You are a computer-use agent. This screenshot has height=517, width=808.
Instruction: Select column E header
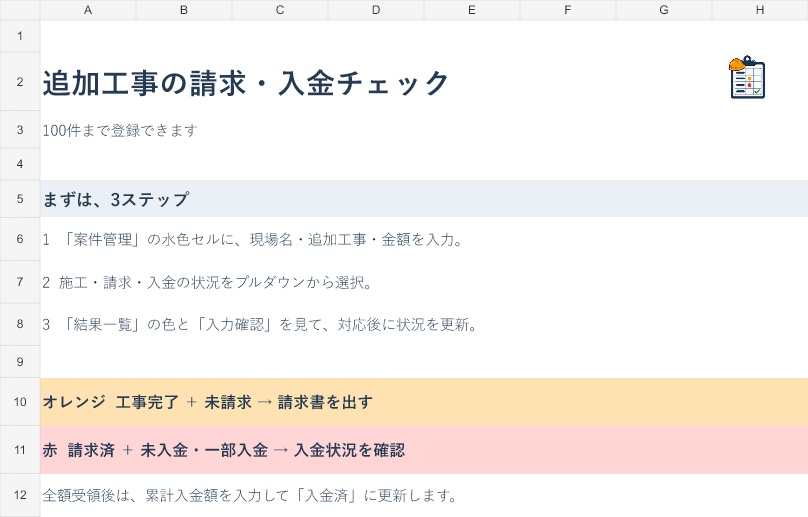[x=472, y=10]
